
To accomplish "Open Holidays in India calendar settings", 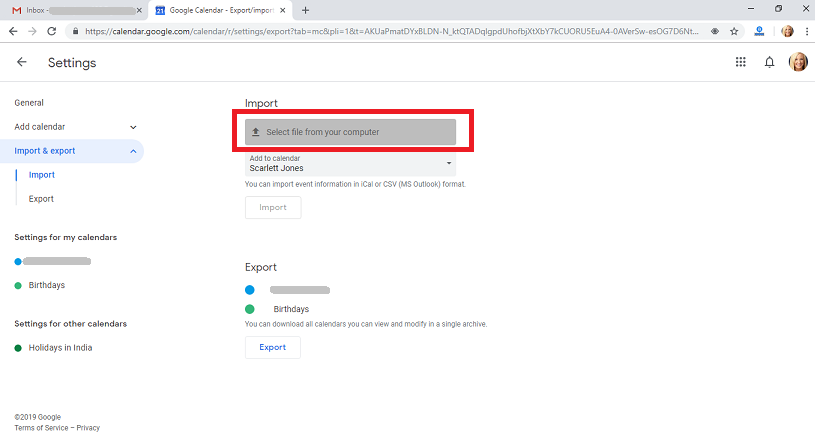I will pos(60,348).
